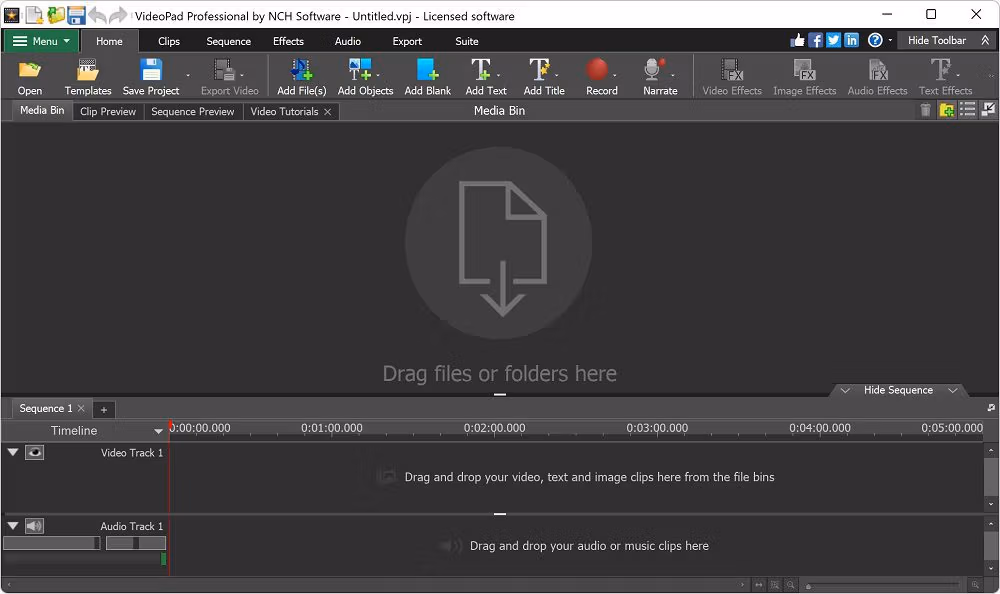This screenshot has height=594, width=1000.
Task: Click the Add Title icon
Action: pyautogui.click(x=540, y=70)
